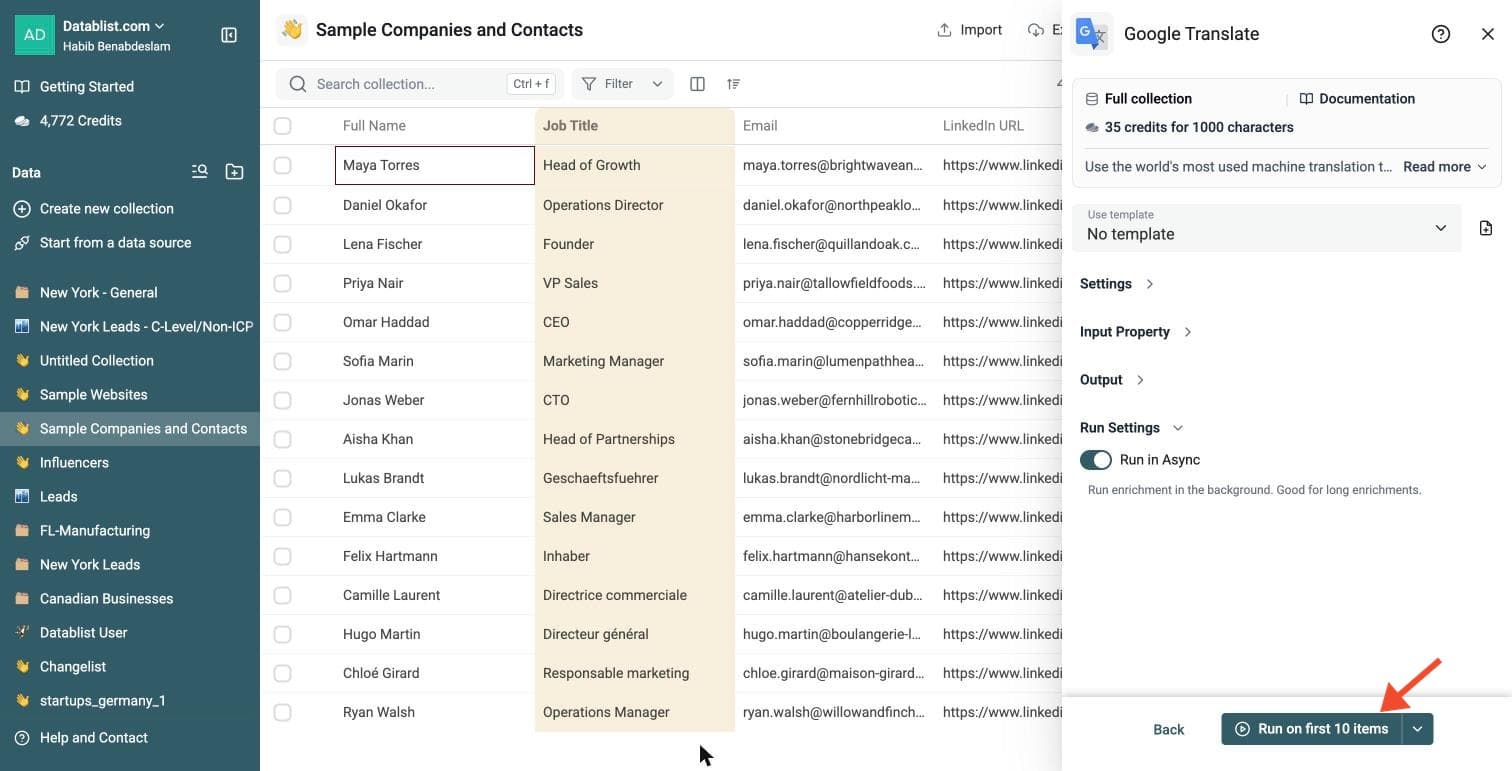Expand the Output section
The width and height of the screenshot is (1512, 771).
1113,380
